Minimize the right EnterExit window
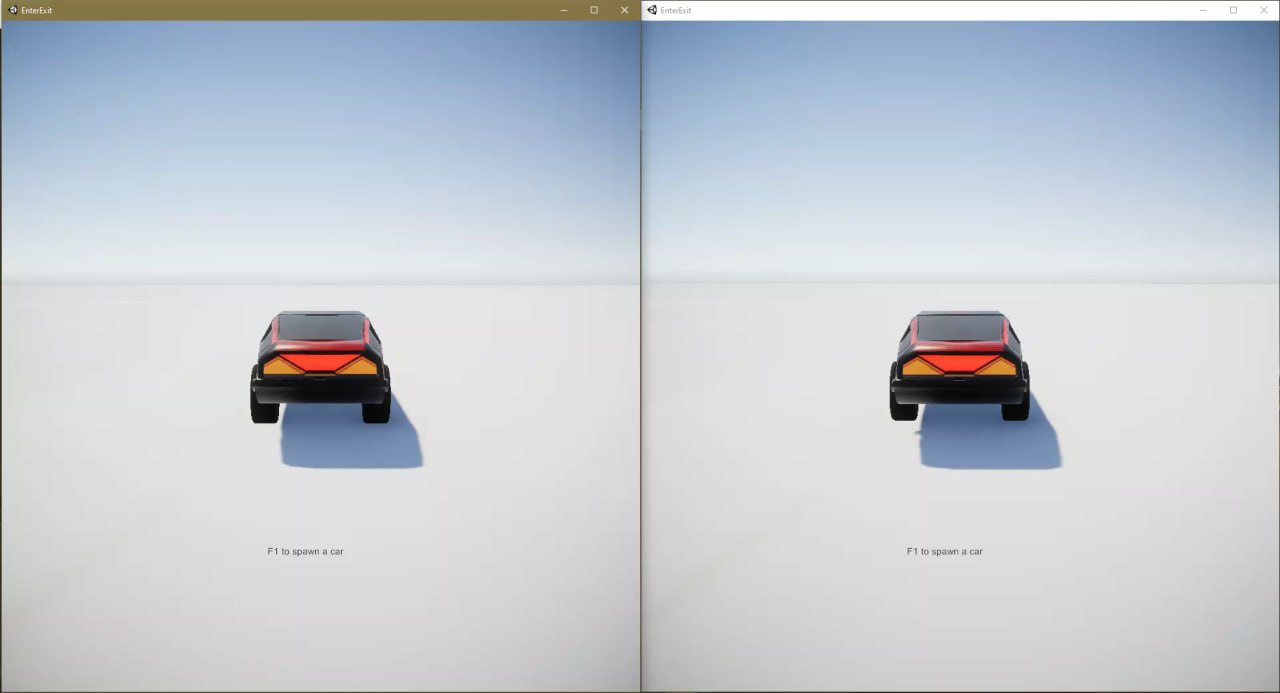This screenshot has height=693, width=1280. pos(1203,10)
